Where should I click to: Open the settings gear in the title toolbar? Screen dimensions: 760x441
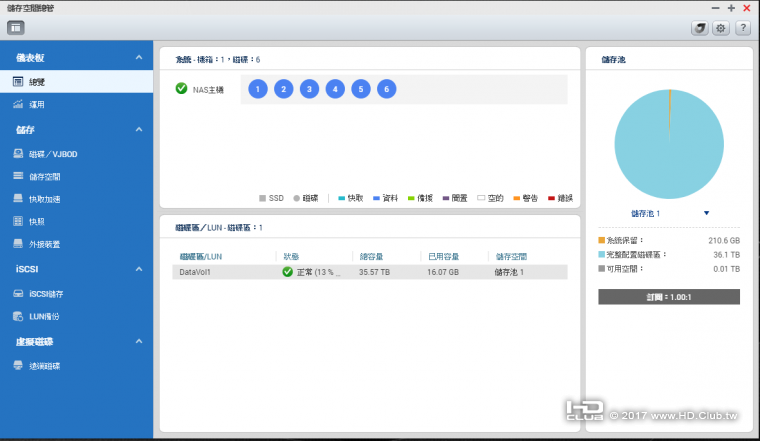pos(721,28)
